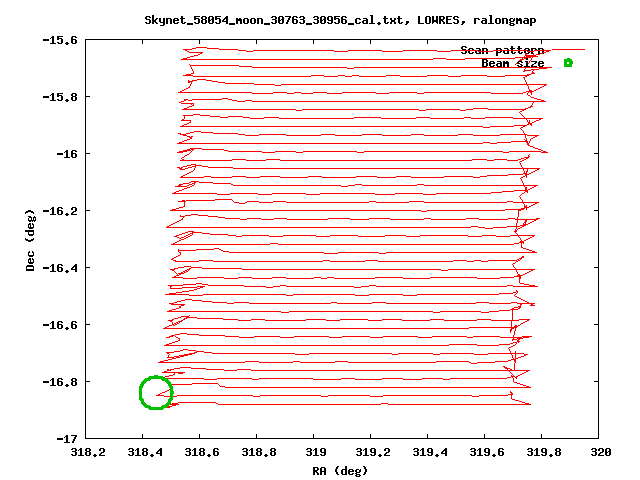Screen dimensions: 640x480
Task: Click the x-axis tick label 319.4
Action: (430, 452)
